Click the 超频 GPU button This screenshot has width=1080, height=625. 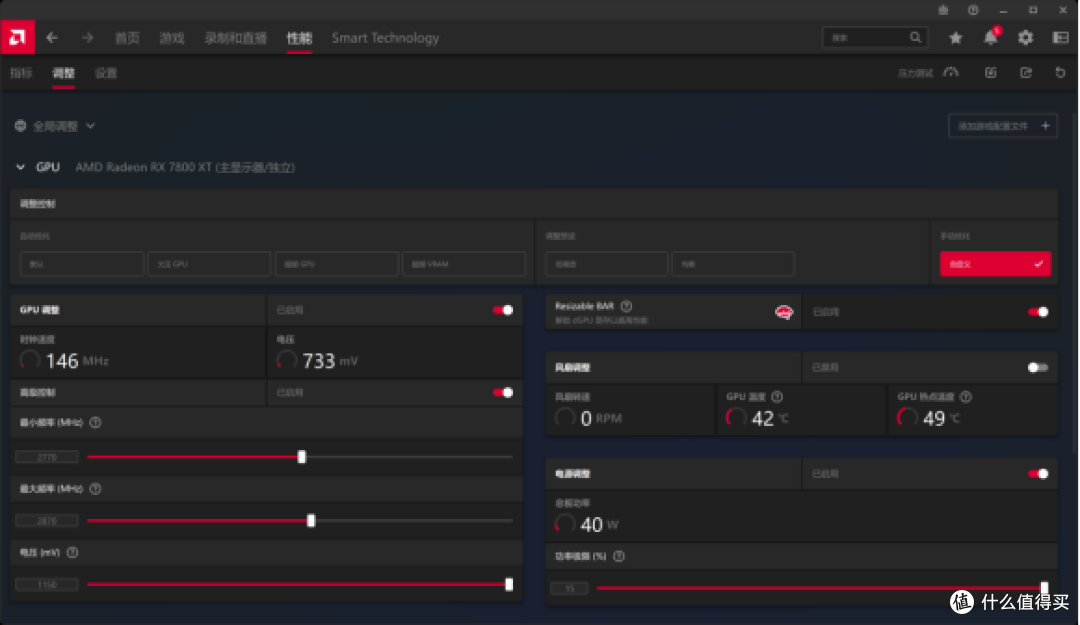coord(337,264)
